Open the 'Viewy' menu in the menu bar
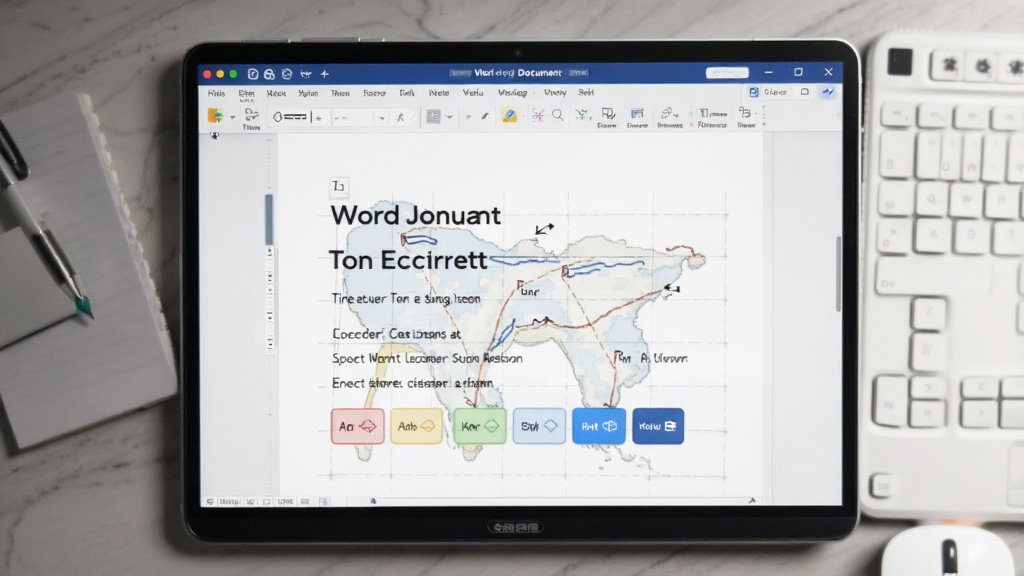 555,93
